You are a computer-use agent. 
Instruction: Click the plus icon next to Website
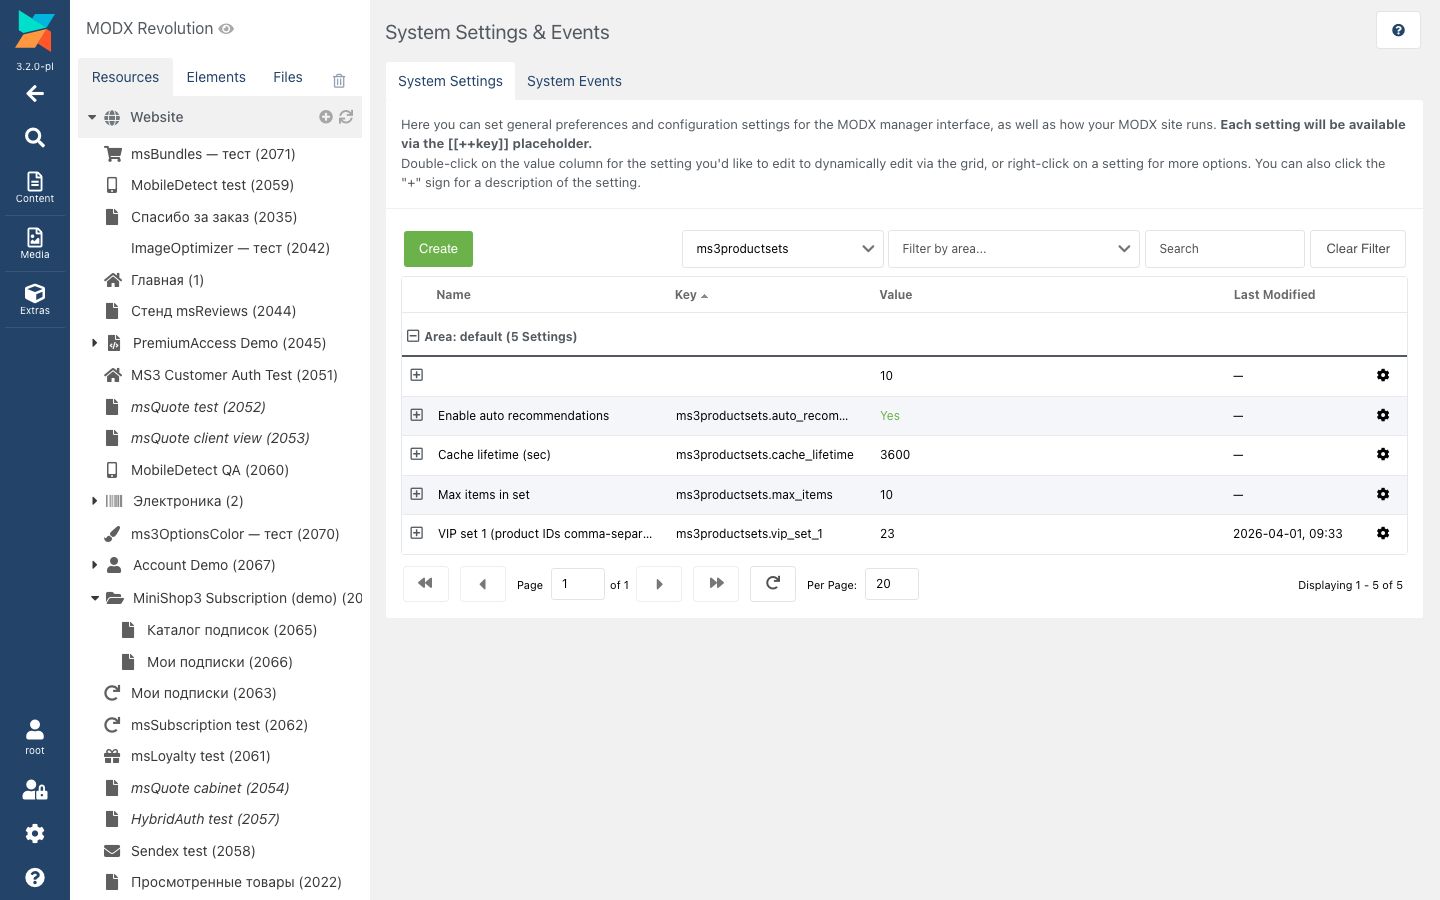(x=326, y=117)
